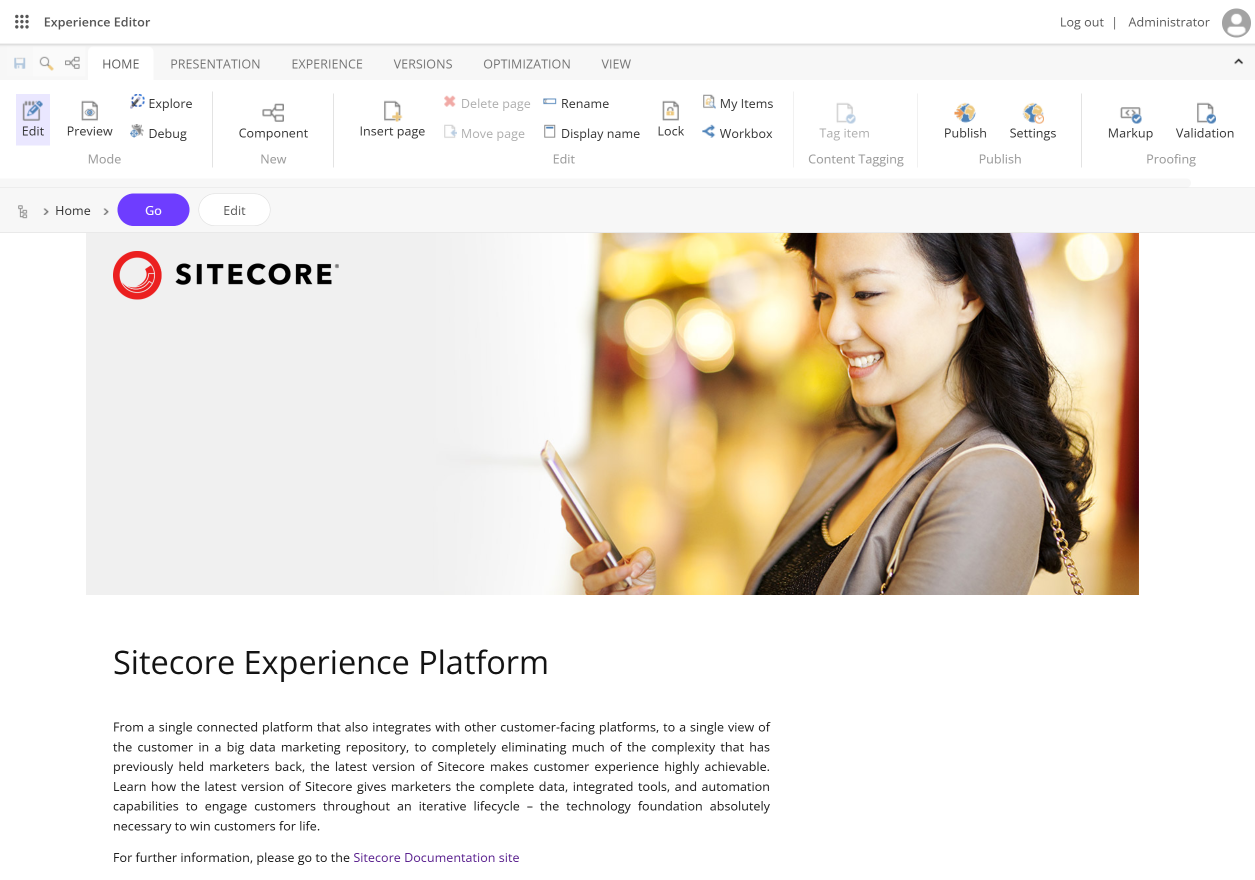1255x880 pixels.
Task: Change the Display name
Action: pyautogui.click(x=592, y=133)
